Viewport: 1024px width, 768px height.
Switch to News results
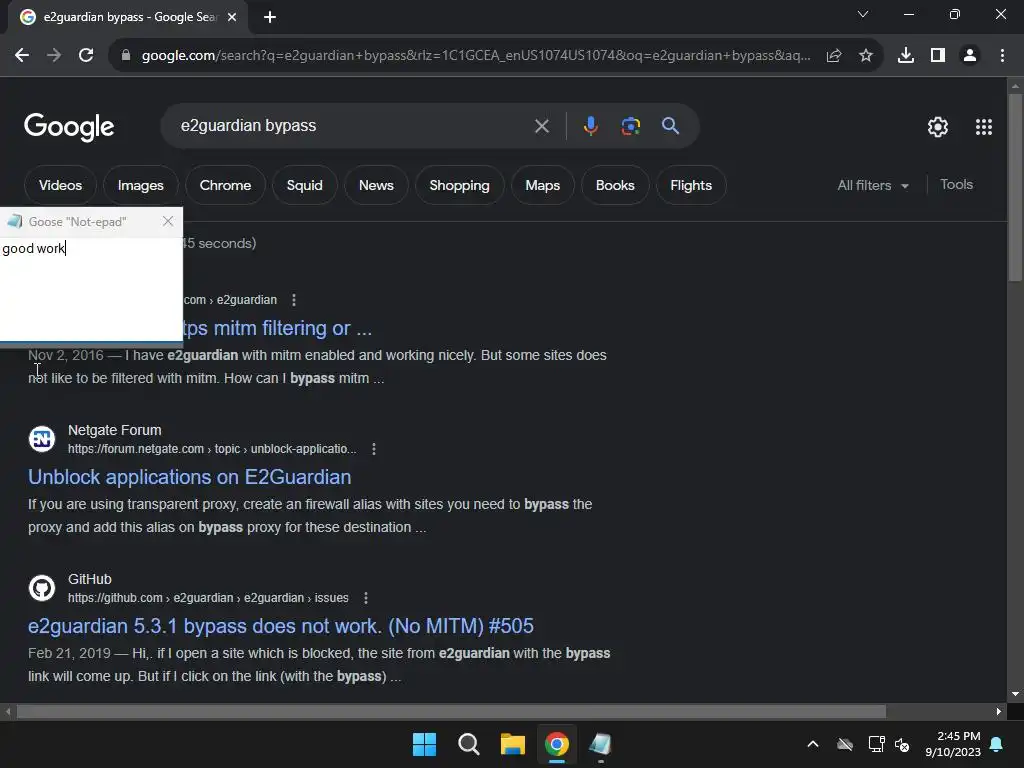376,185
